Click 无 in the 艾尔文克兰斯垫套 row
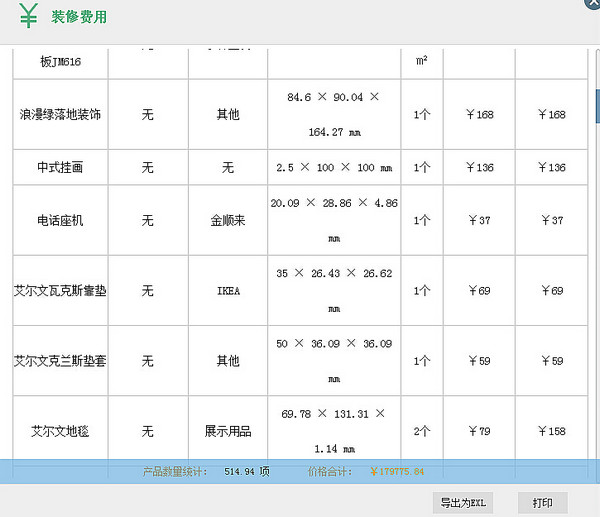Image resolution: width=600 pixels, height=517 pixels. 148,360
